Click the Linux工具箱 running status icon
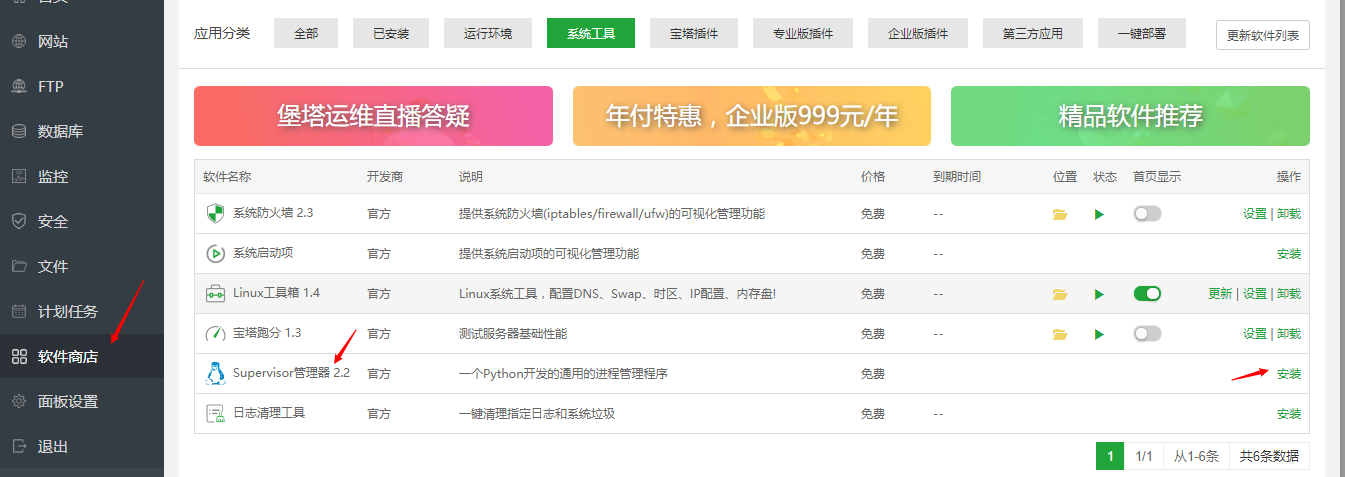This screenshot has width=1345, height=477. (x=1099, y=294)
